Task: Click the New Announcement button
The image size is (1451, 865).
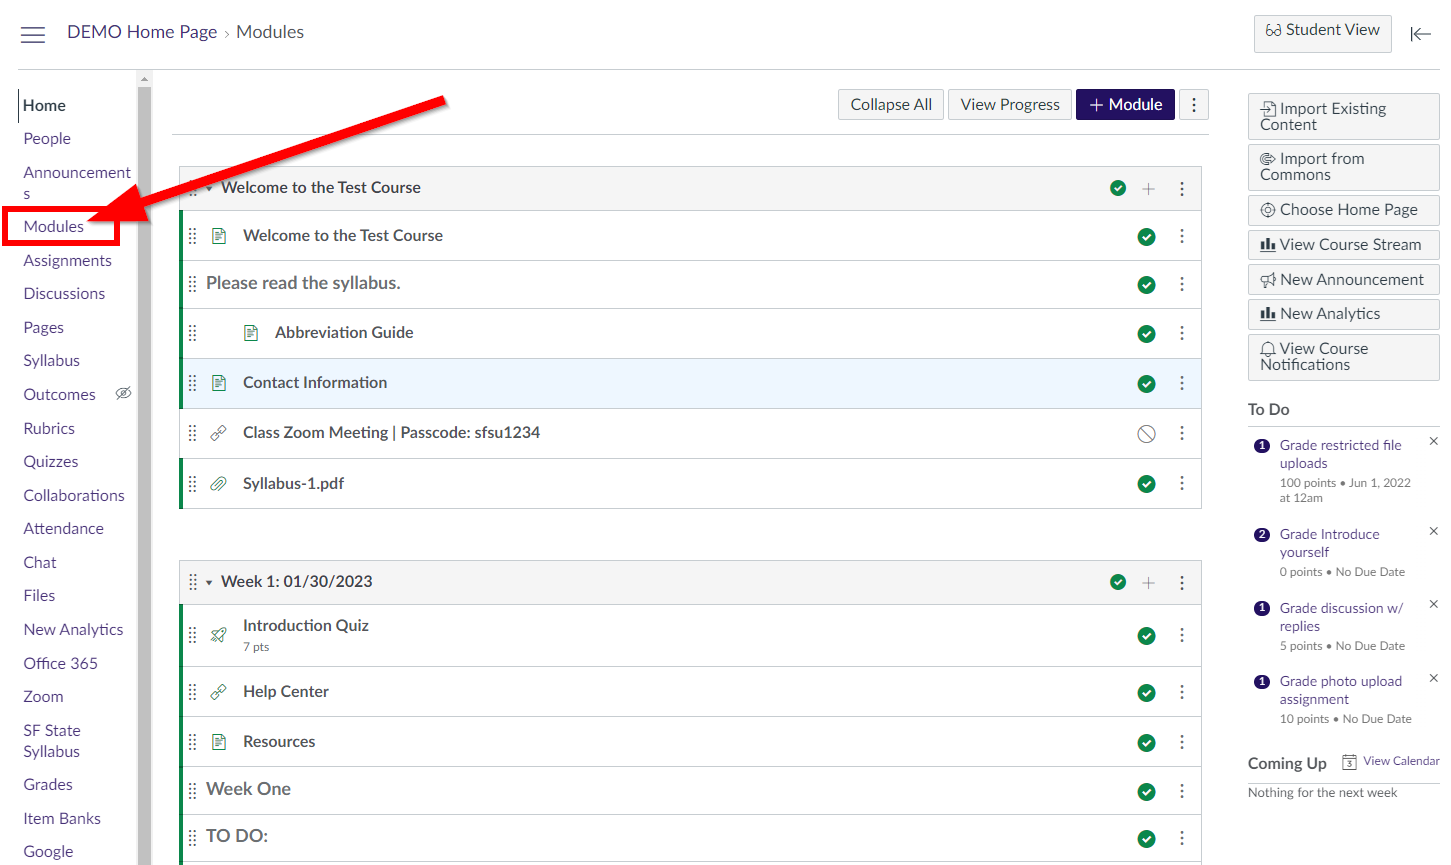Action: (1343, 280)
